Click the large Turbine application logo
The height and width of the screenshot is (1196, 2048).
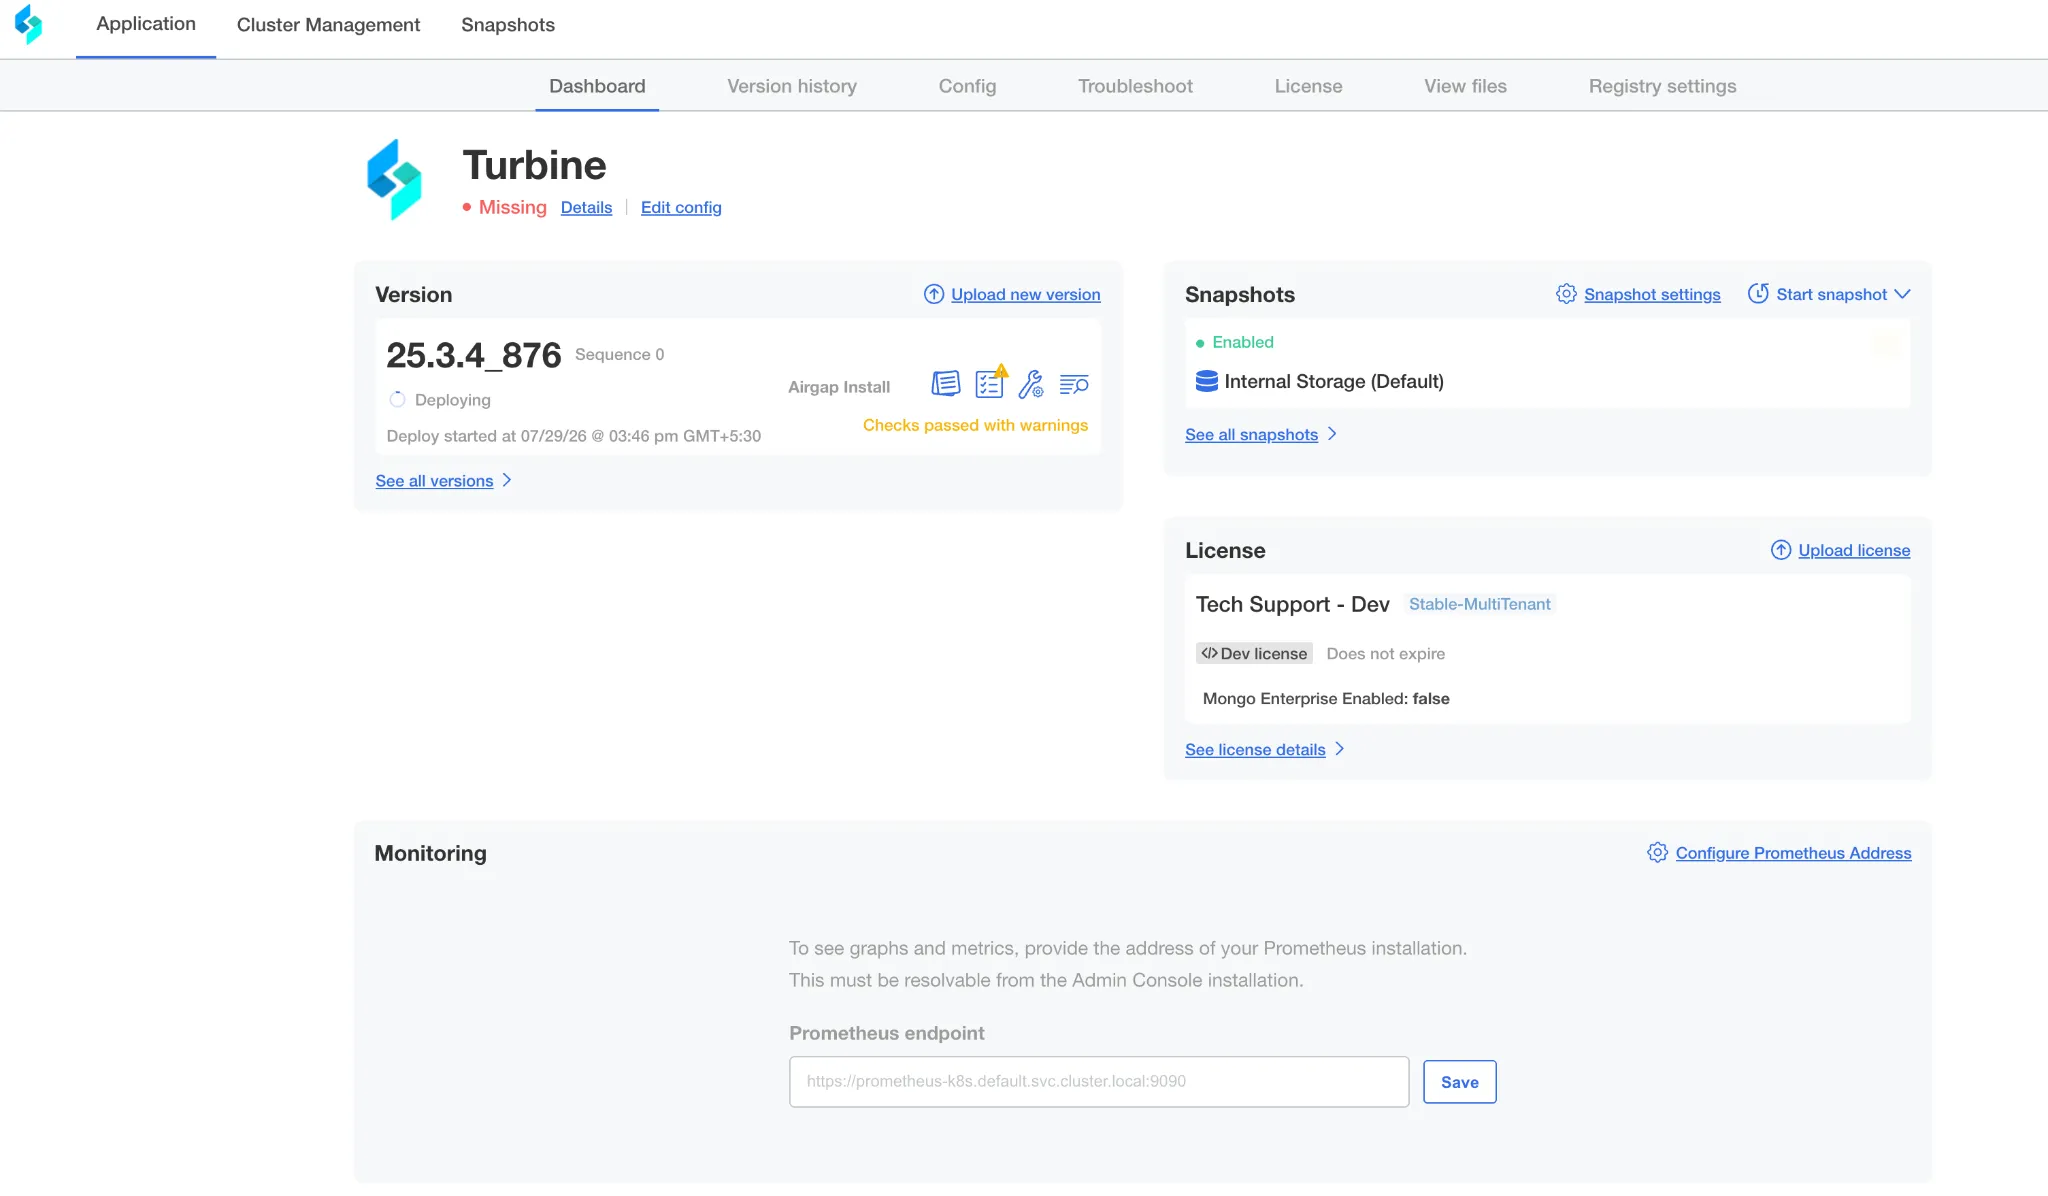click(394, 179)
